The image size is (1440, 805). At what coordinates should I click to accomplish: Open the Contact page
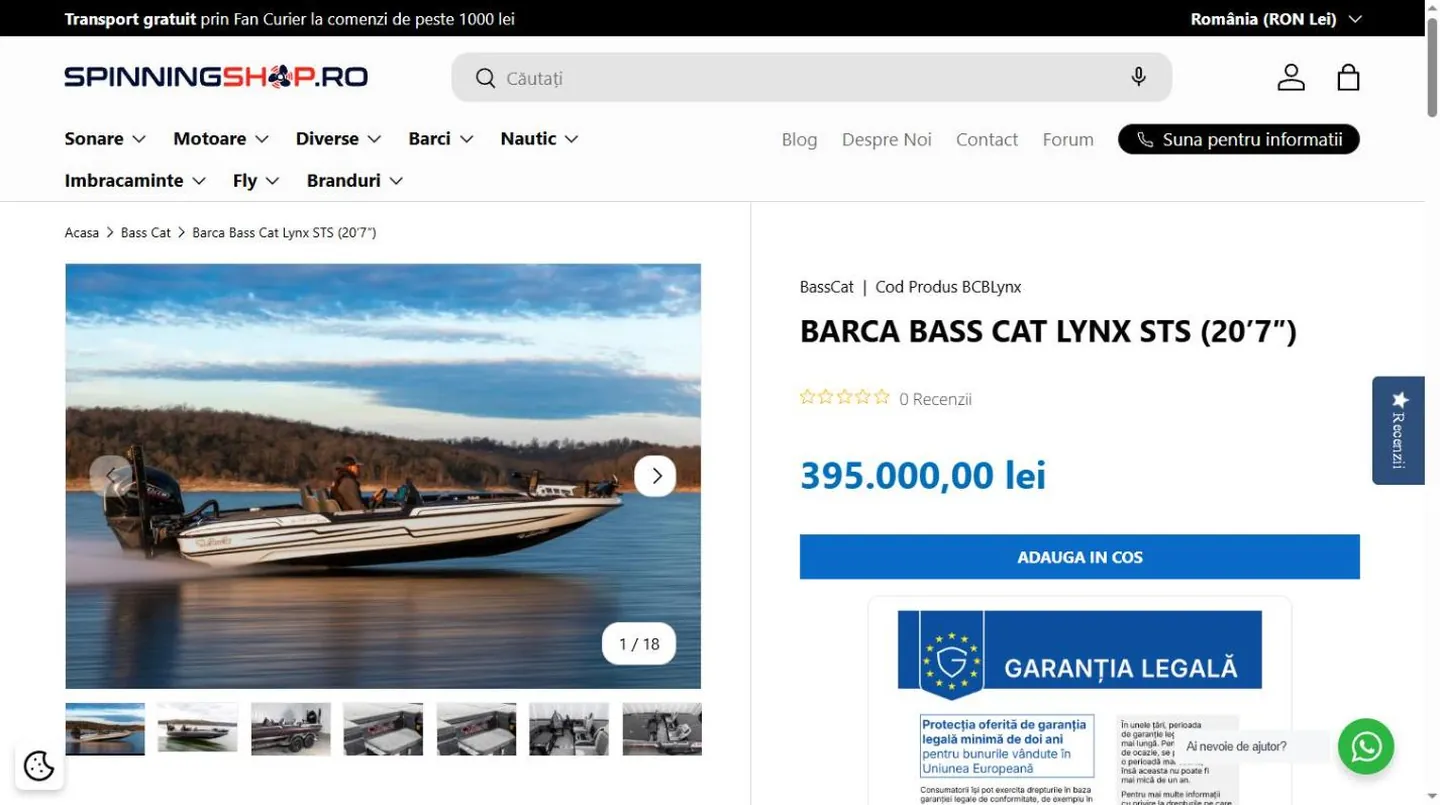pyautogui.click(x=986, y=140)
